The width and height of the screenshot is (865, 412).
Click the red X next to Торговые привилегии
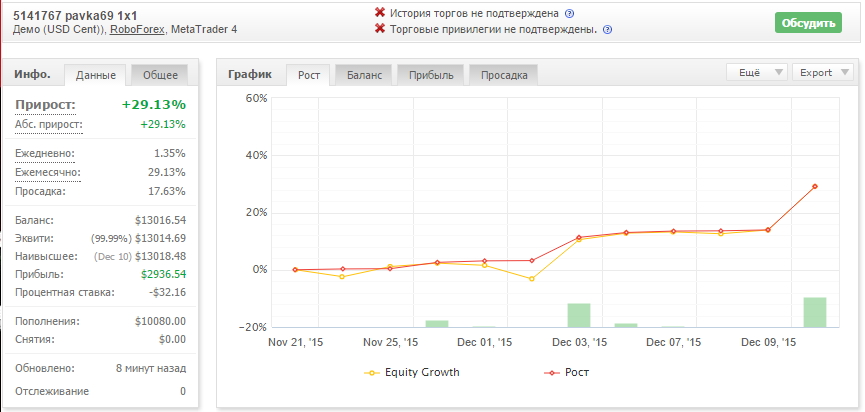tap(380, 28)
